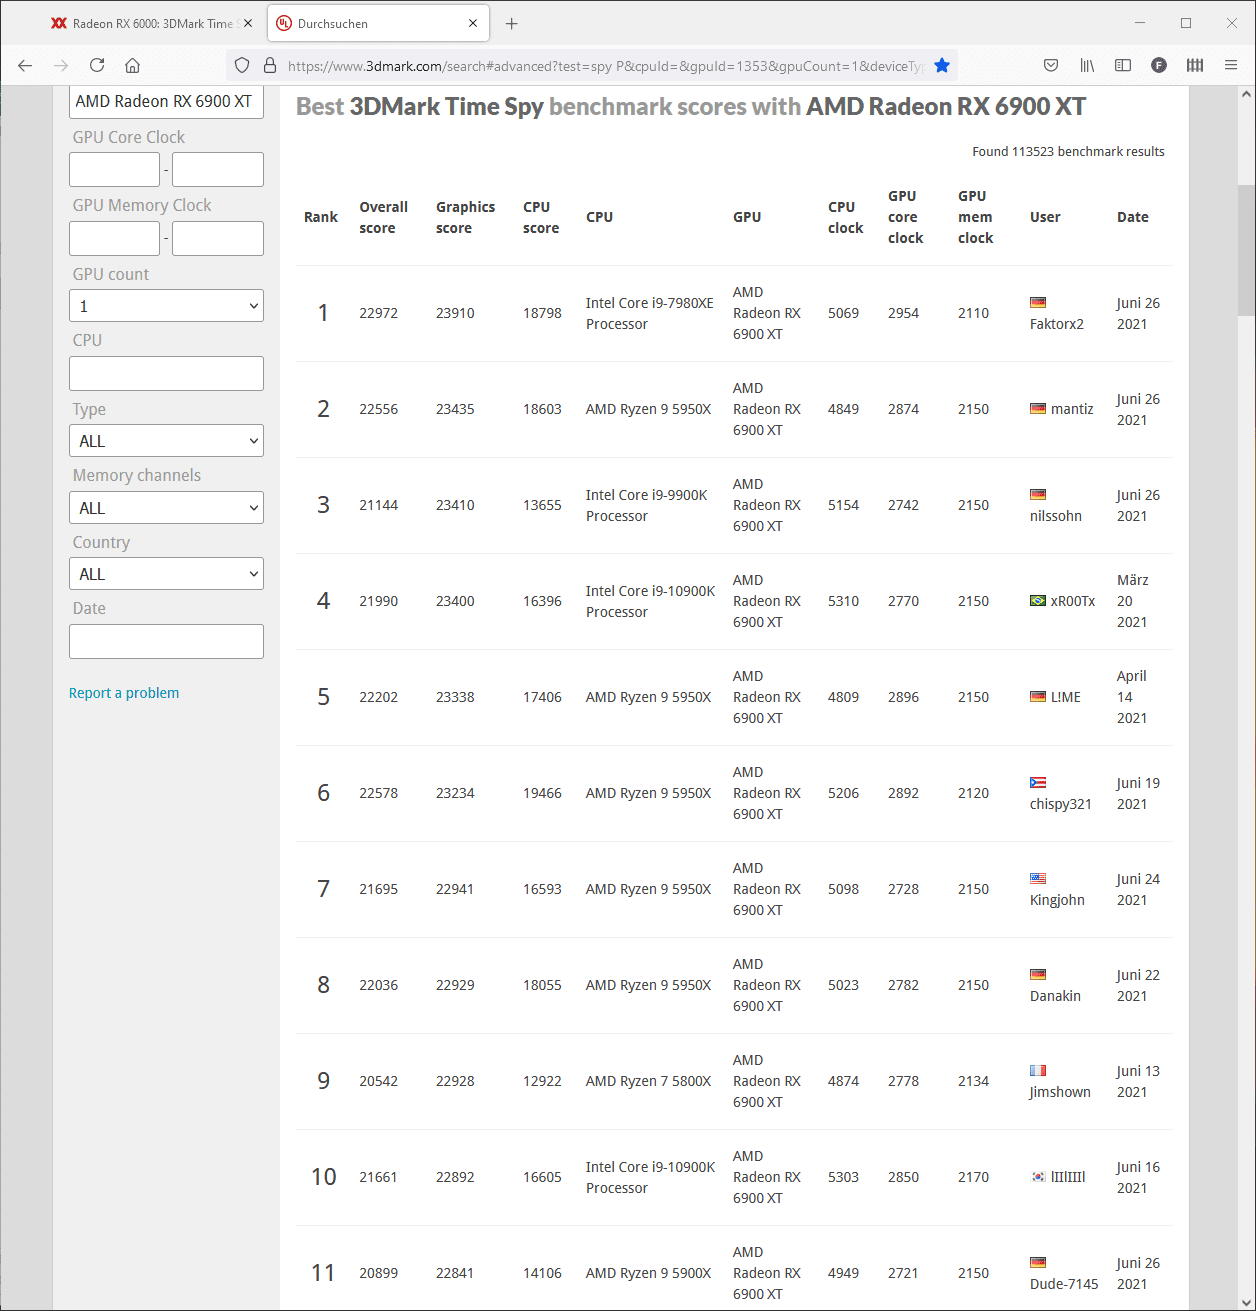Open user xR00Tx's result

pos(1073,601)
